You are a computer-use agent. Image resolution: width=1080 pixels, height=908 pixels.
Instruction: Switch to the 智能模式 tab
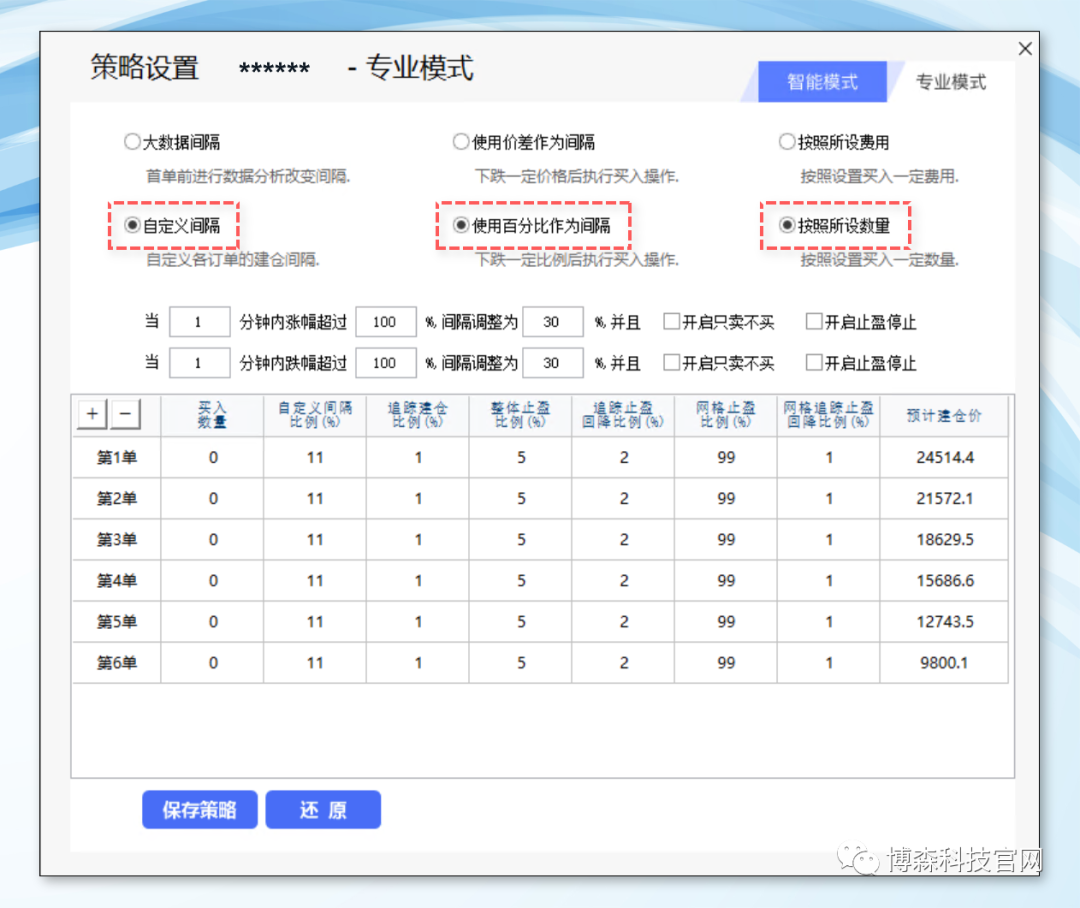coord(822,82)
